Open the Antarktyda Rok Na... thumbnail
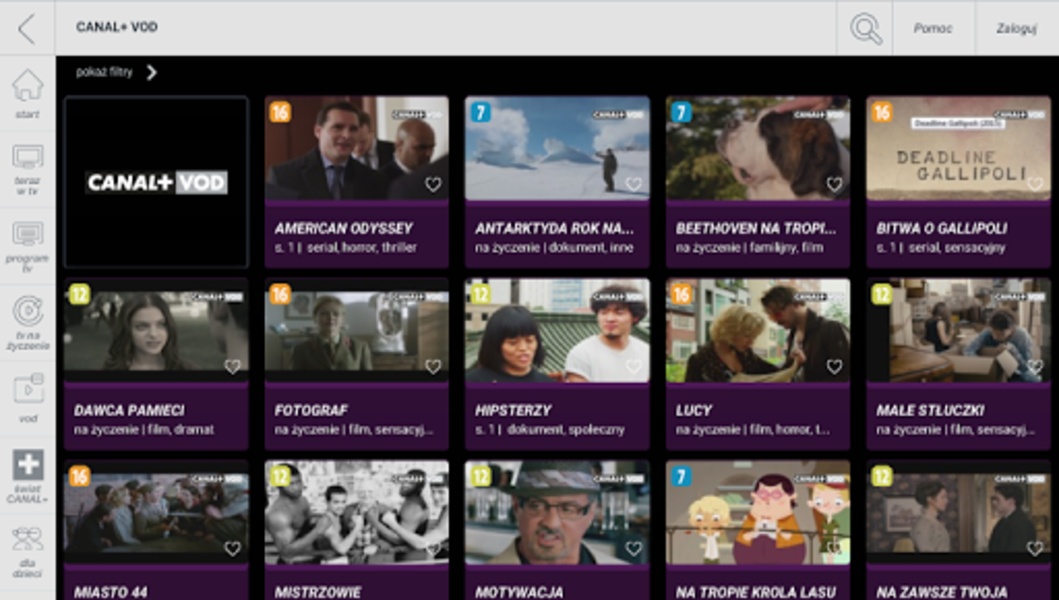Image resolution: width=1059 pixels, height=600 pixels. click(x=557, y=148)
